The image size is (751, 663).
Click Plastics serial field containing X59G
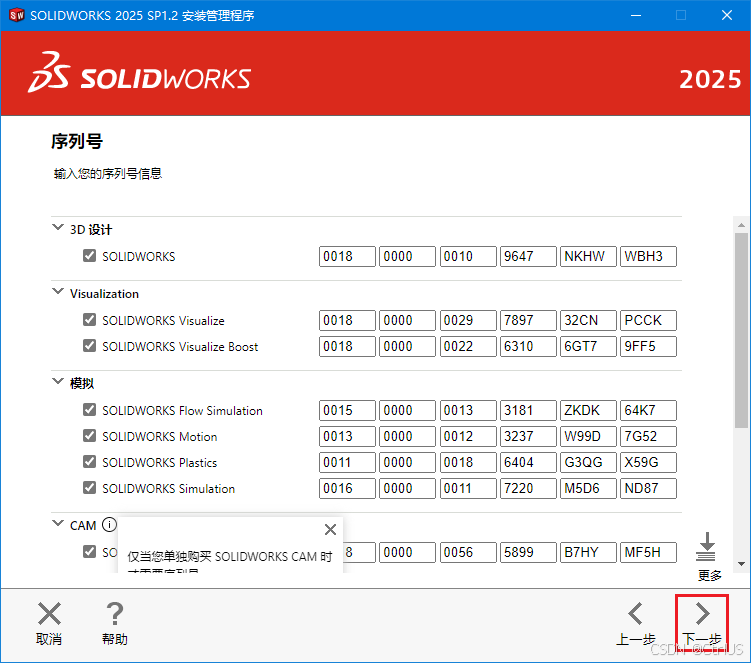tap(649, 462)
